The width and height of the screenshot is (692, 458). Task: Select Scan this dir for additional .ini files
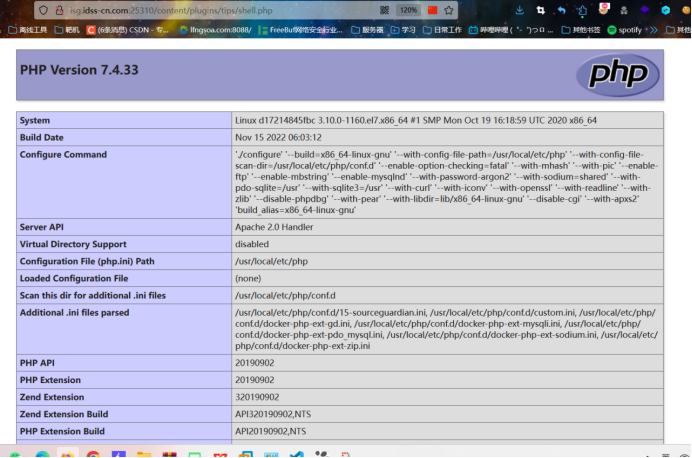tap(93, 296)
